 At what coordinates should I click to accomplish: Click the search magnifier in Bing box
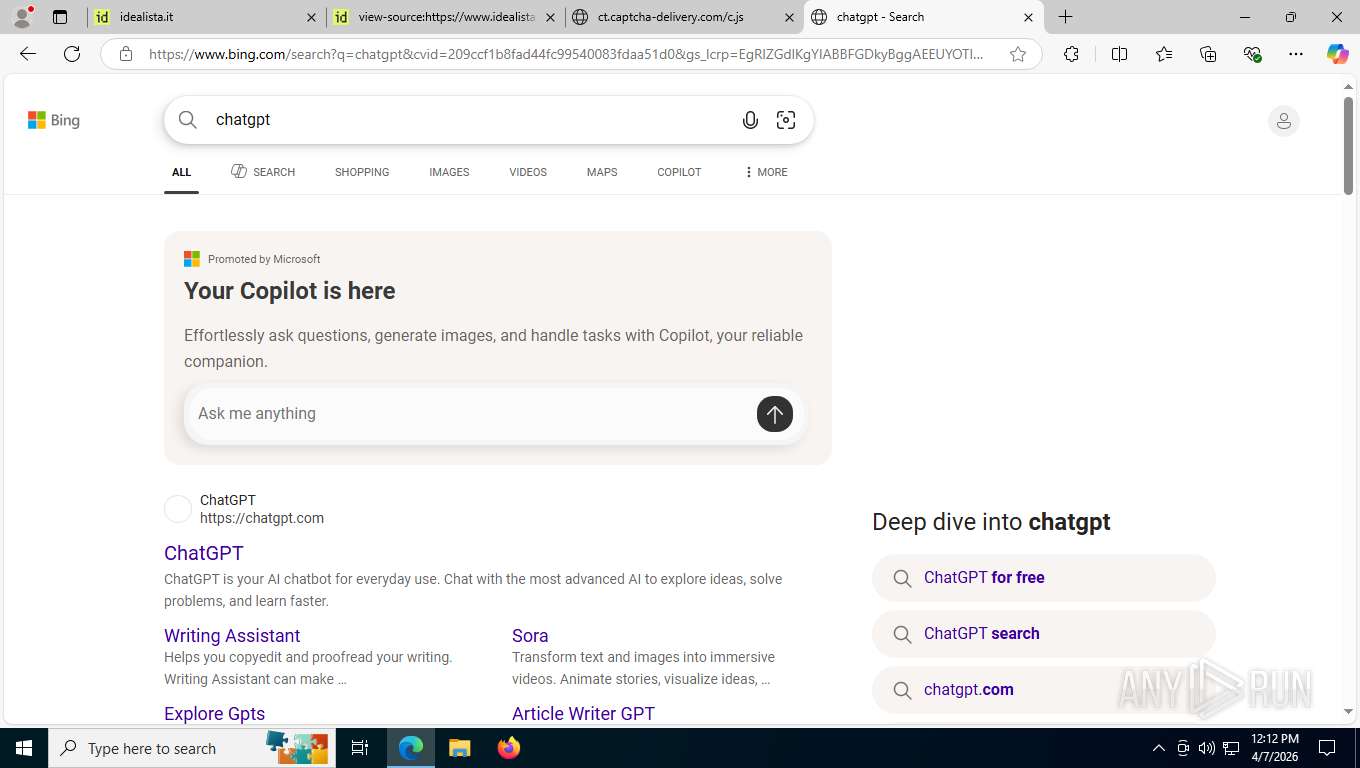[x=188, y=120]
